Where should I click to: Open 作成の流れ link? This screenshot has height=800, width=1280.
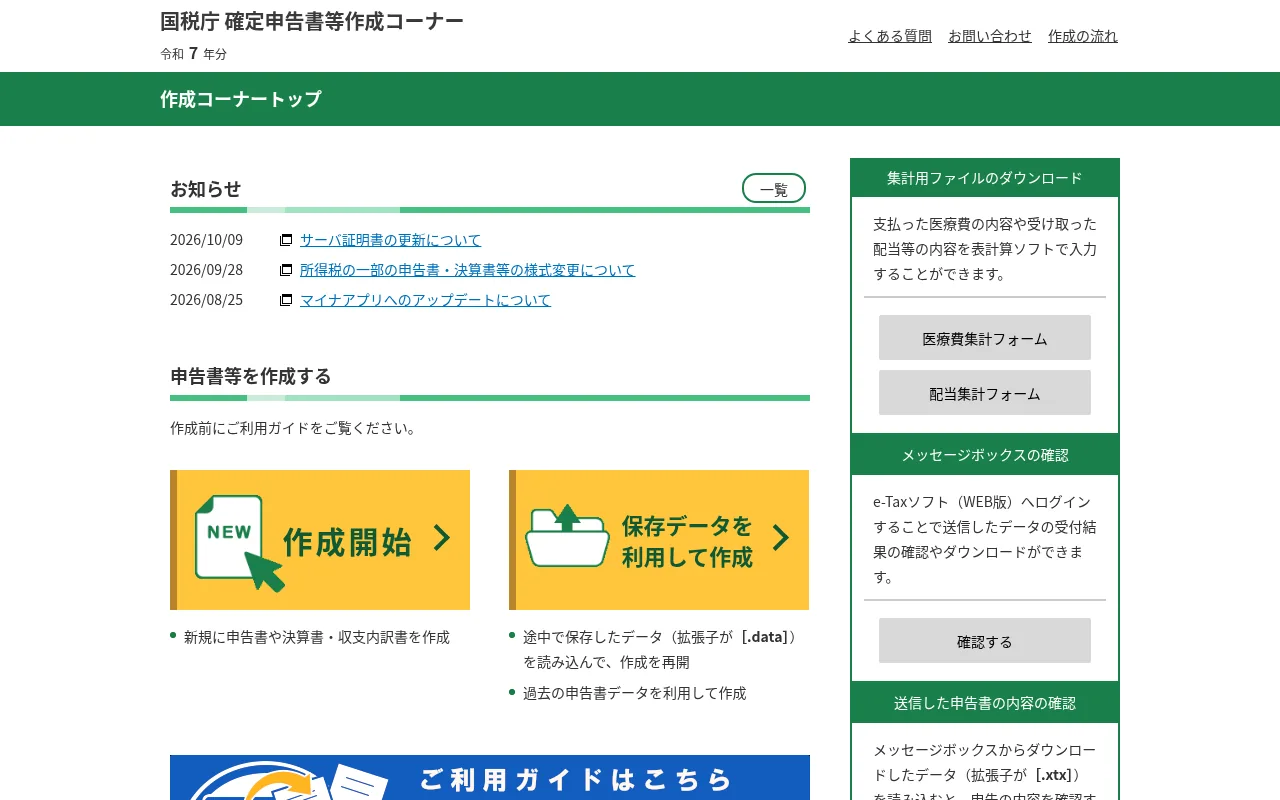point(1083,36)
